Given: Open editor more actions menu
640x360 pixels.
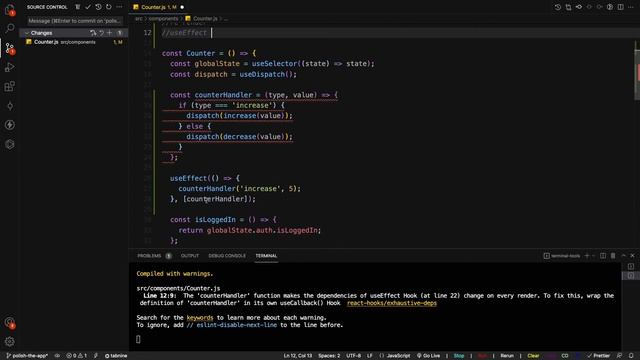Looking at the screenshot, I should [x=631, y=7].
